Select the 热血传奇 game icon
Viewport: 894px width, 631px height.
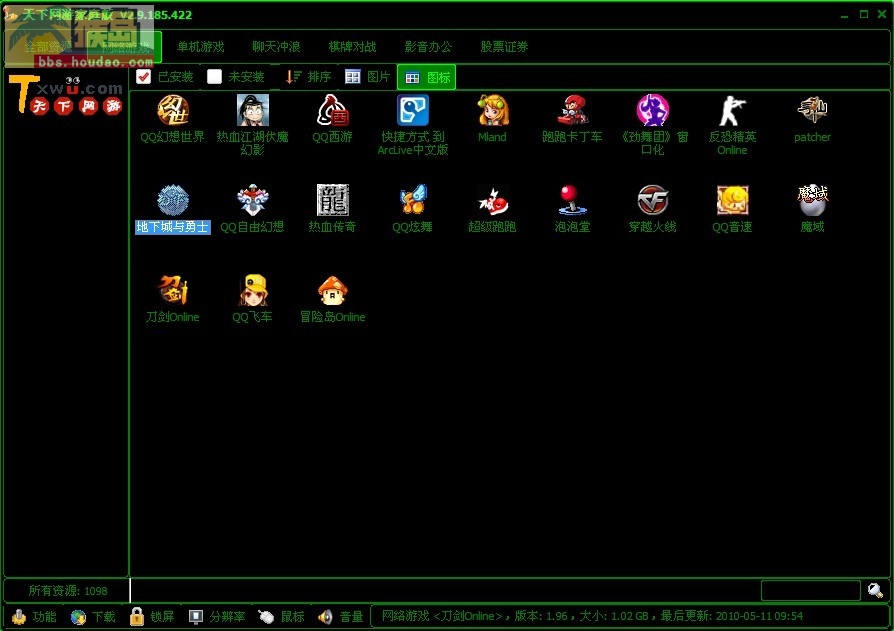pyautogui.click(x=332, y=201)
